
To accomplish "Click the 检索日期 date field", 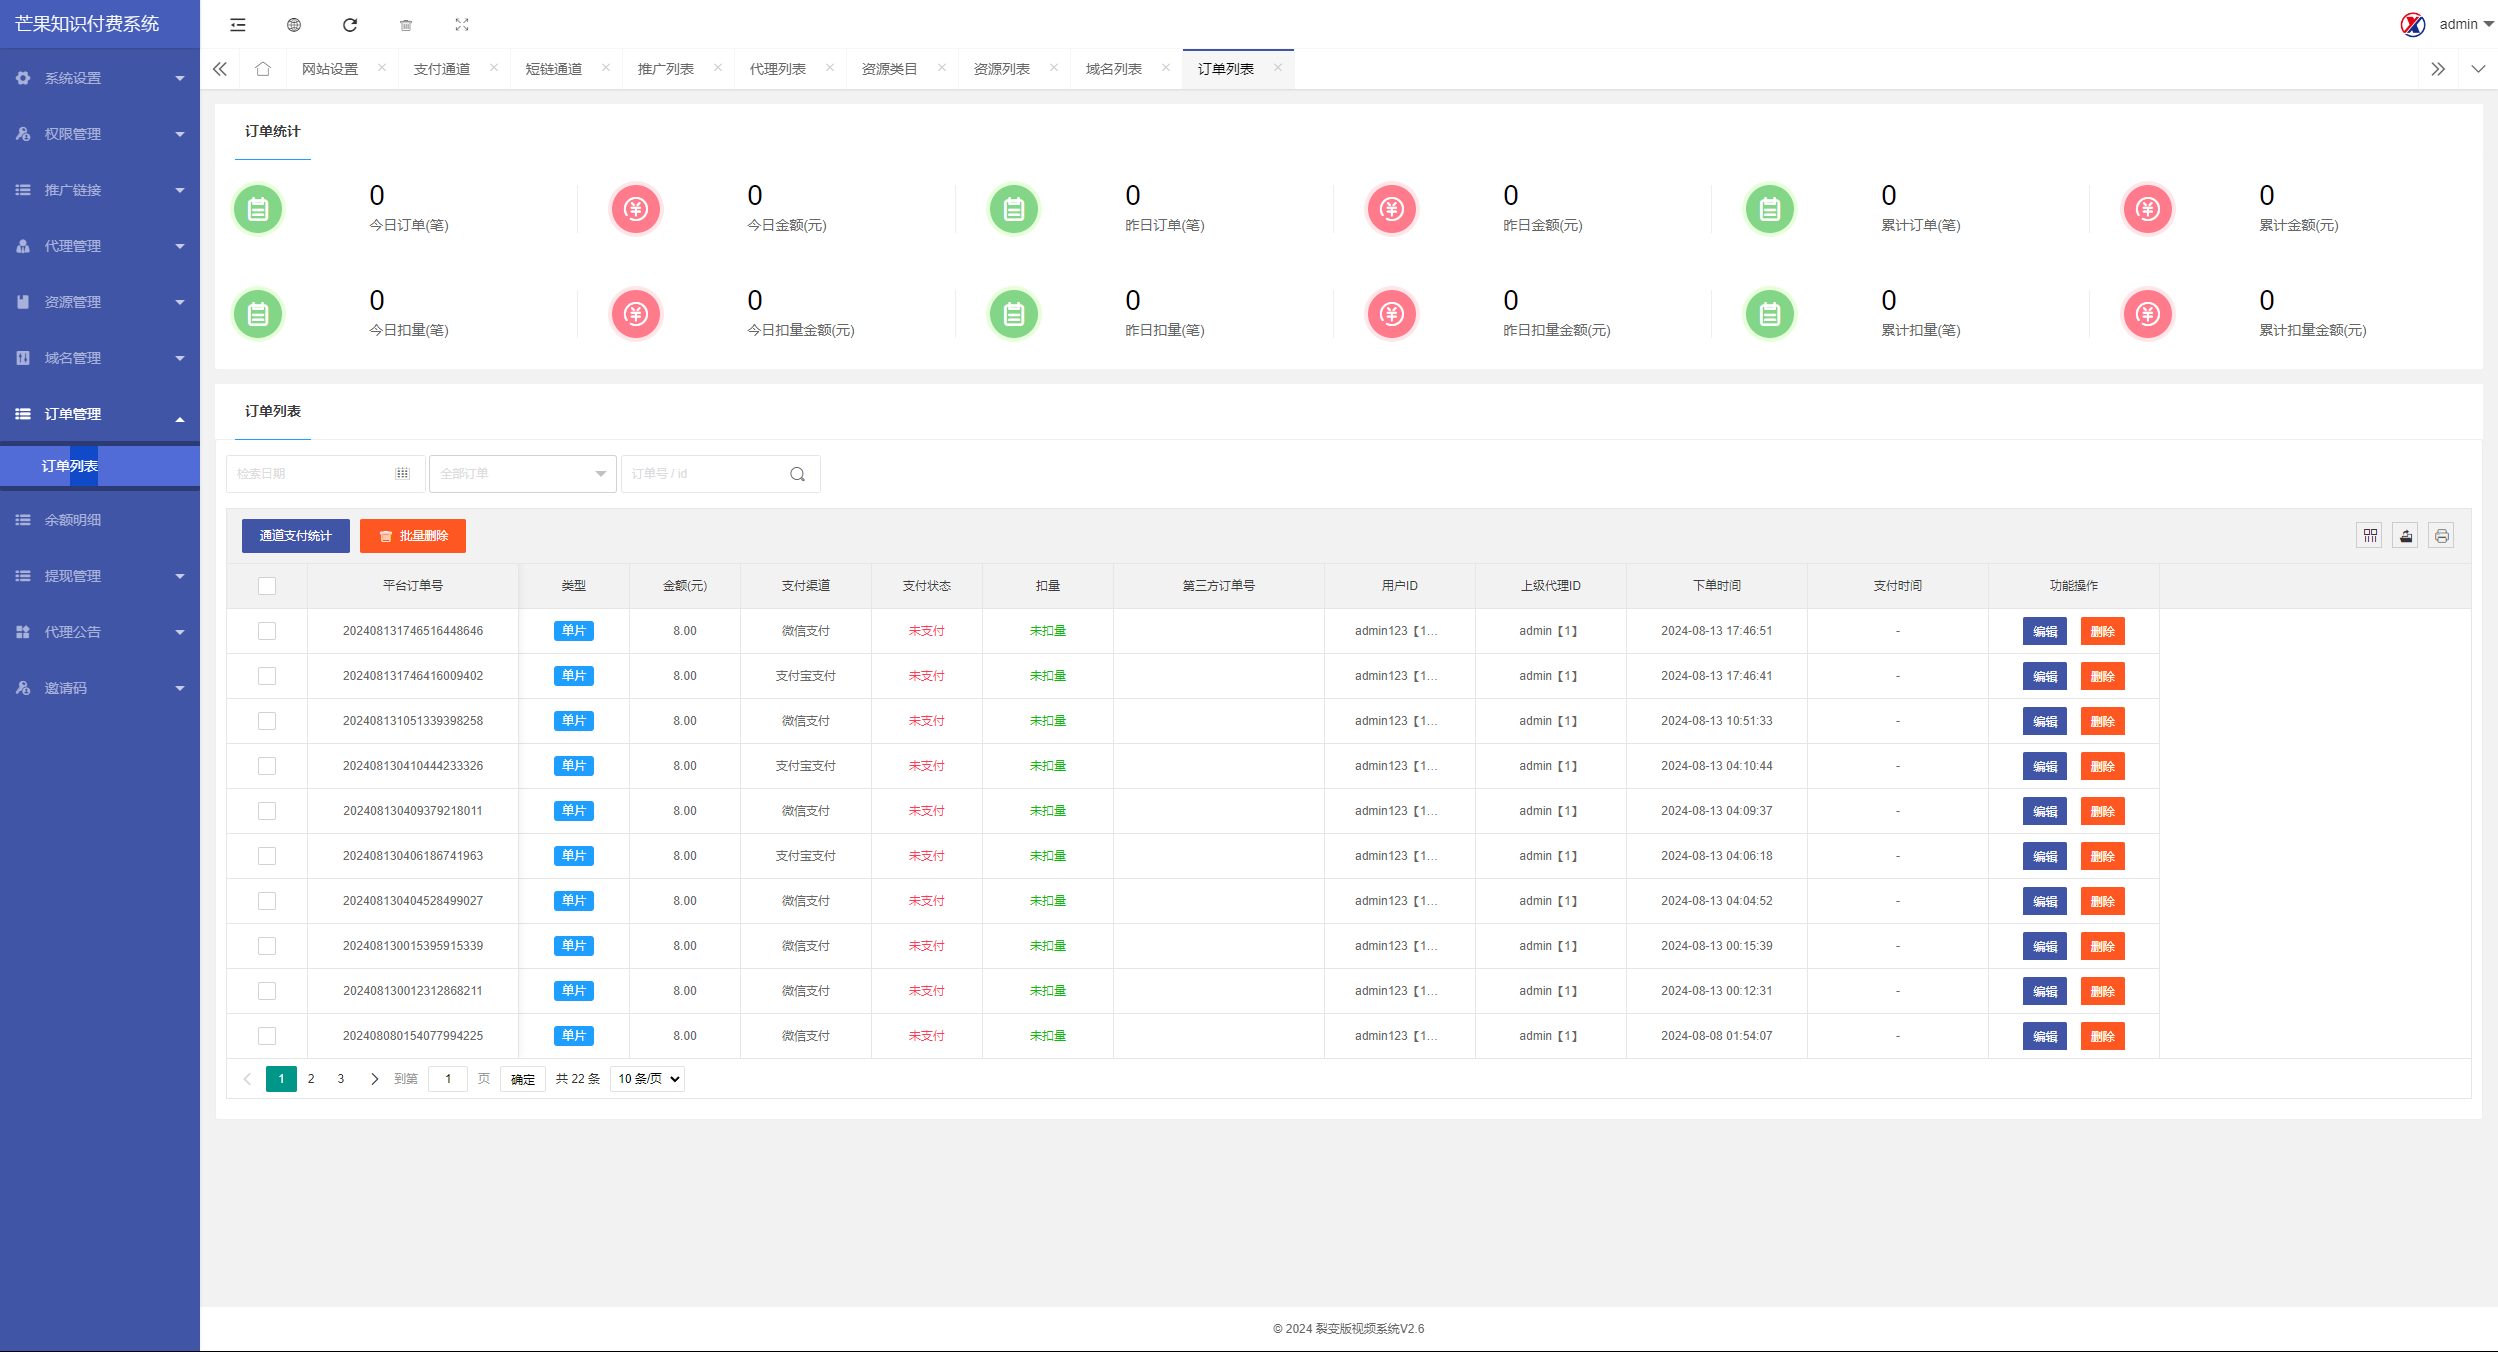I will [x=326, y=474].
